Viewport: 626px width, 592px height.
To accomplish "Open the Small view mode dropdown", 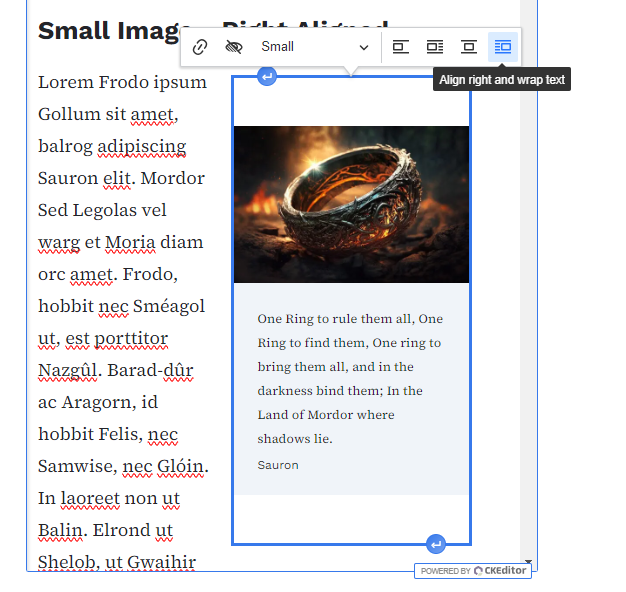I will click(314, 47).
